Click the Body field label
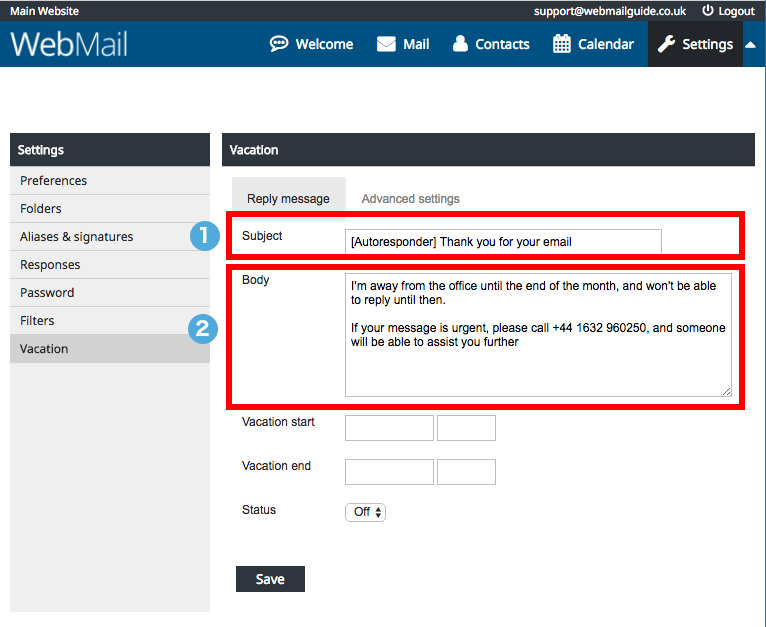 point(255,280)
